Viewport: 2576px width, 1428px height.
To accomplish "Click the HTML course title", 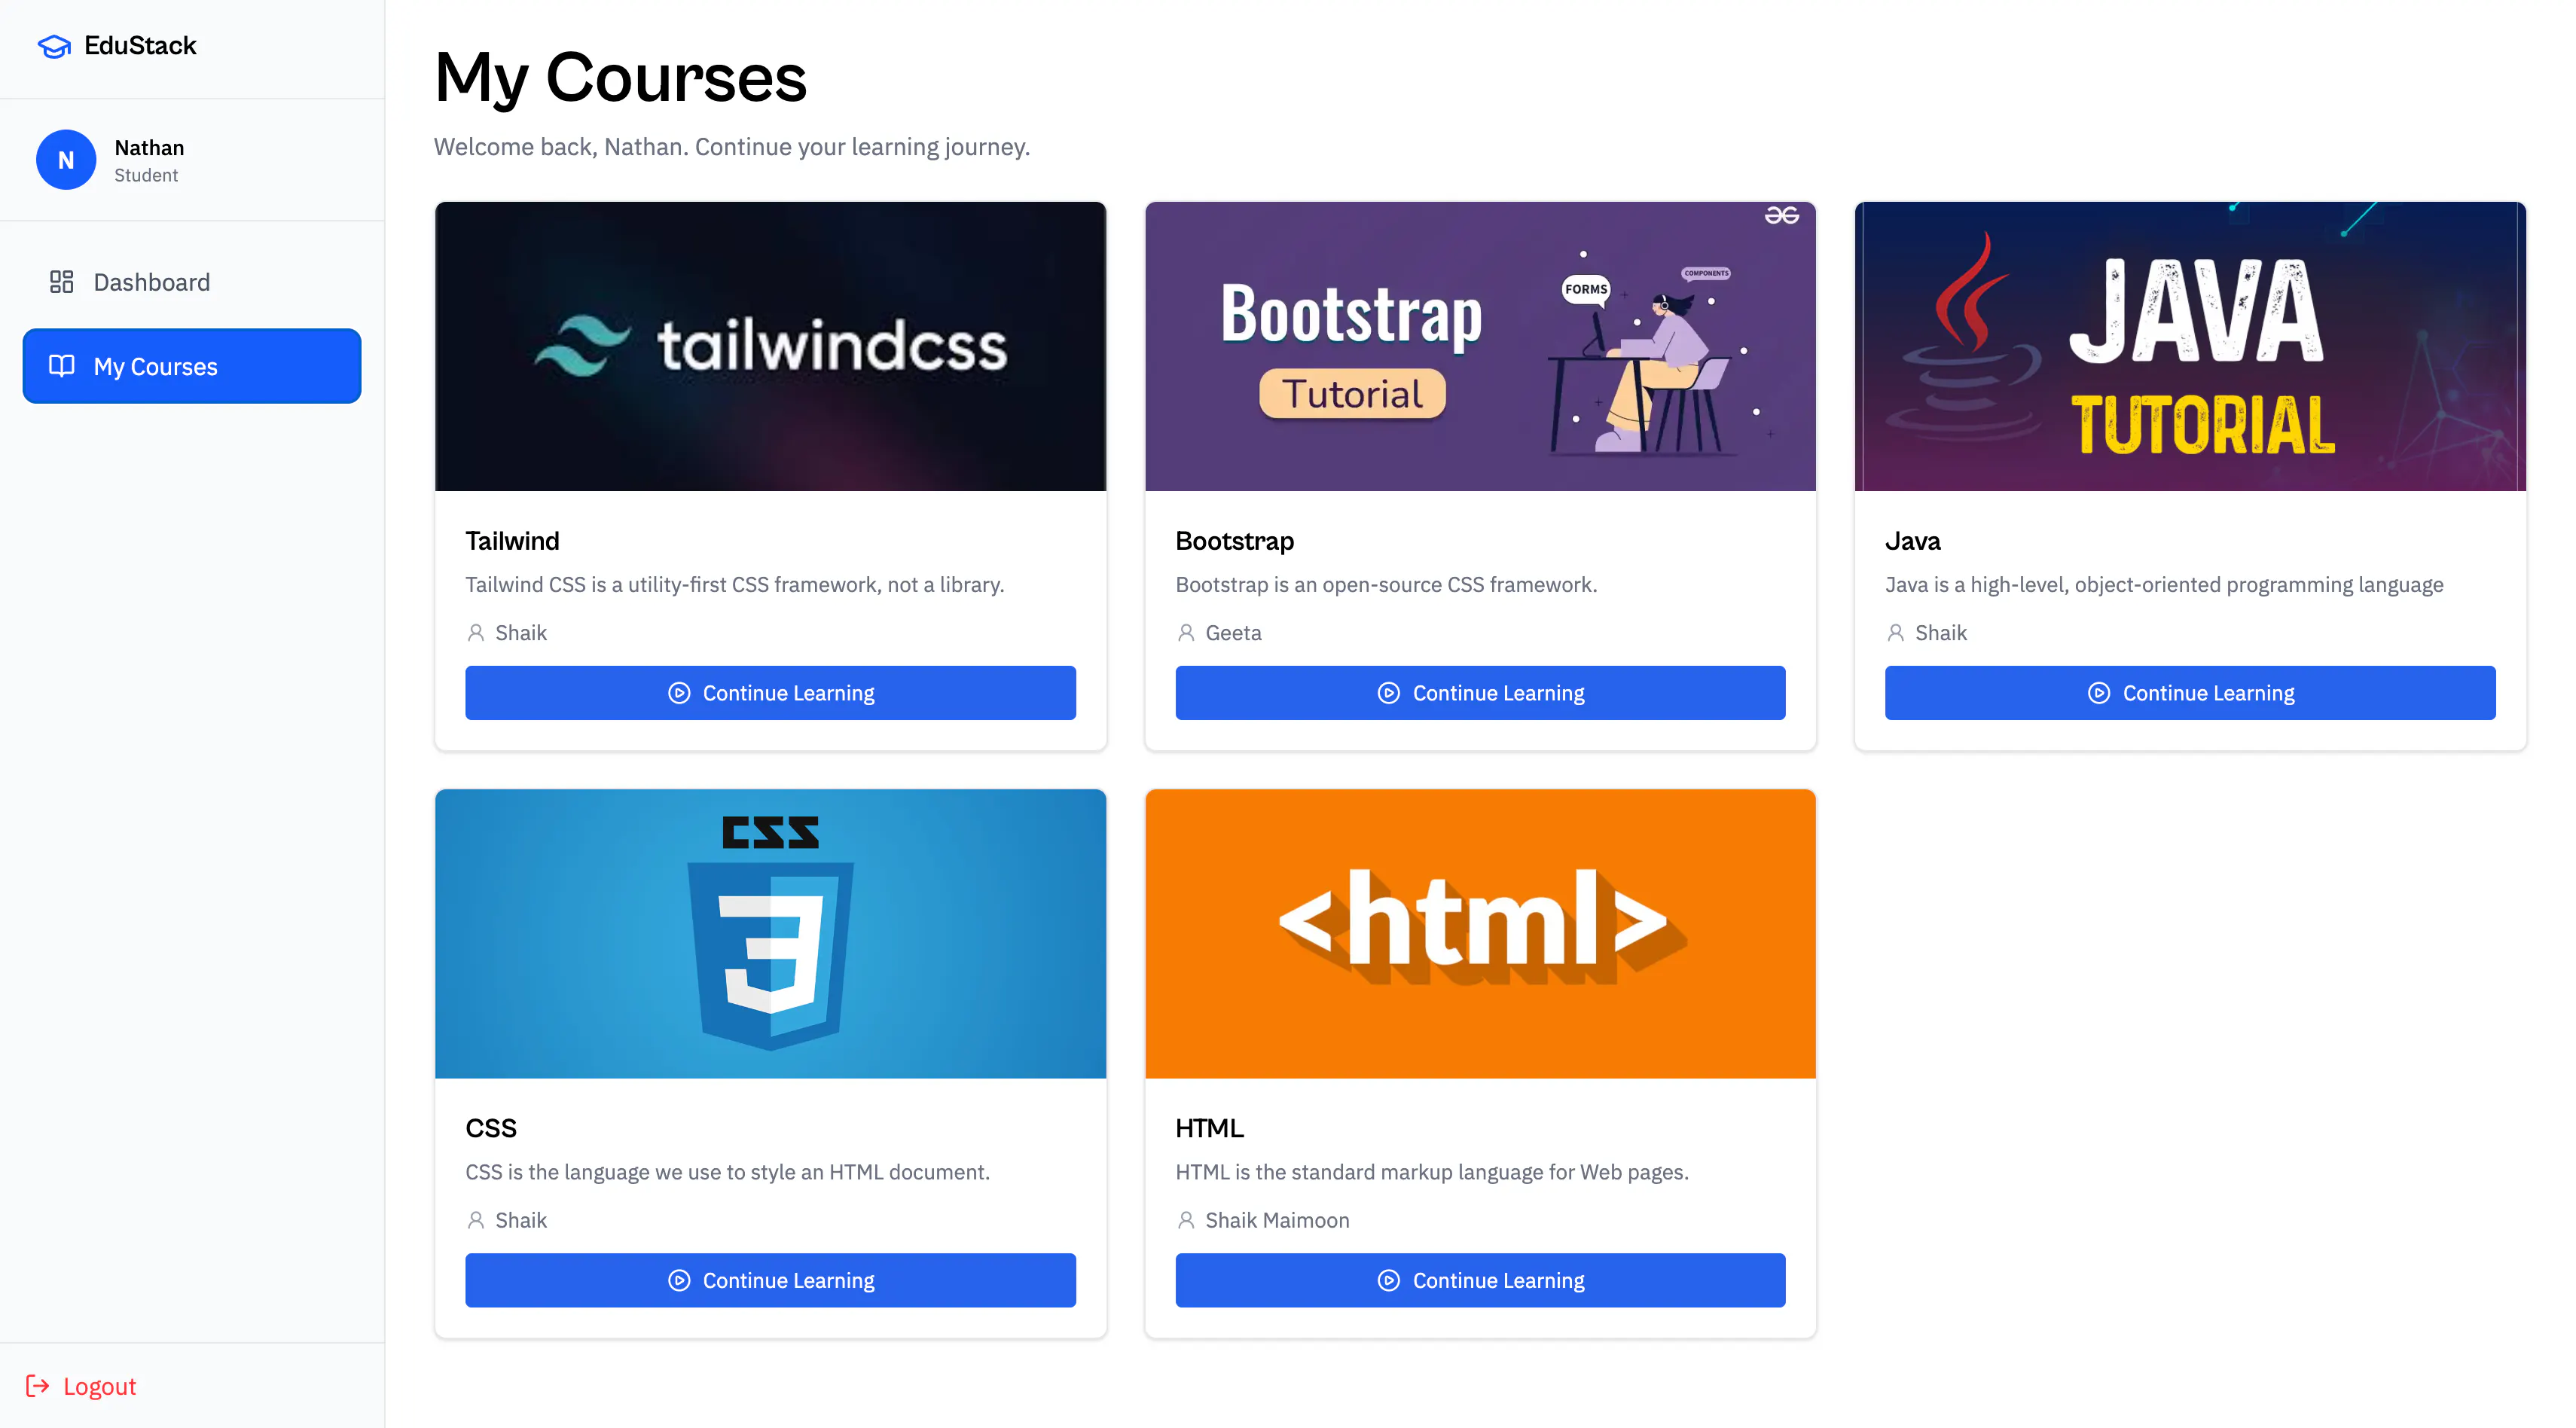I will pos(1209,1128).
